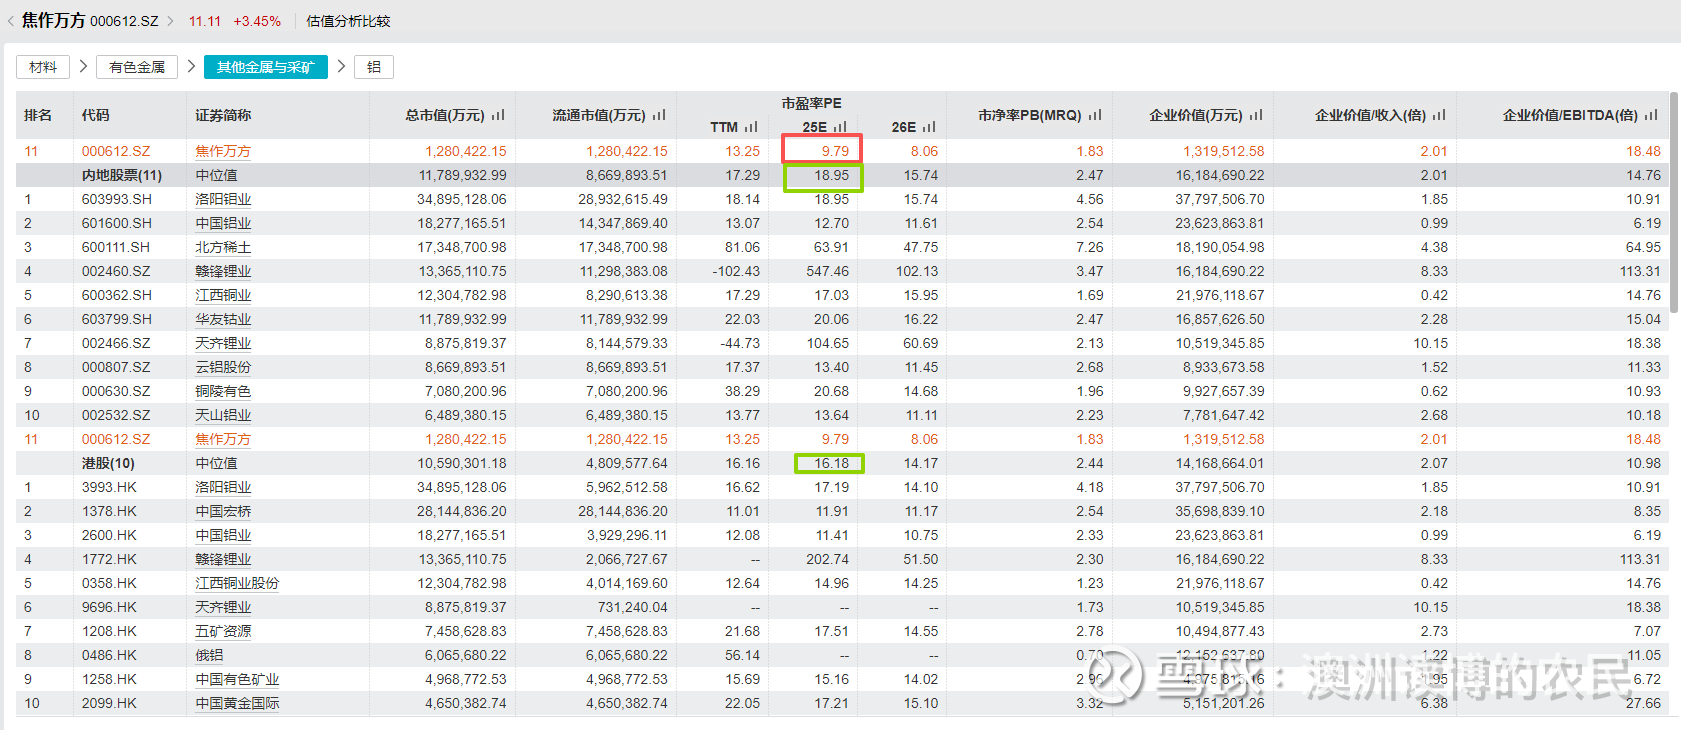This screenshot has height=730, width=1681.
Task: Open the 中国黄金国际 security link
Action: (237, 703)
